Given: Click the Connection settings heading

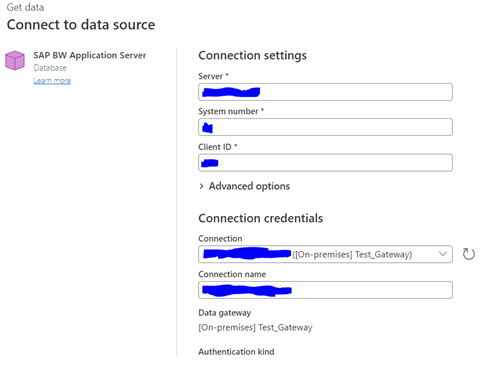Looking at the screenshot, I should [x=252, y=55].
